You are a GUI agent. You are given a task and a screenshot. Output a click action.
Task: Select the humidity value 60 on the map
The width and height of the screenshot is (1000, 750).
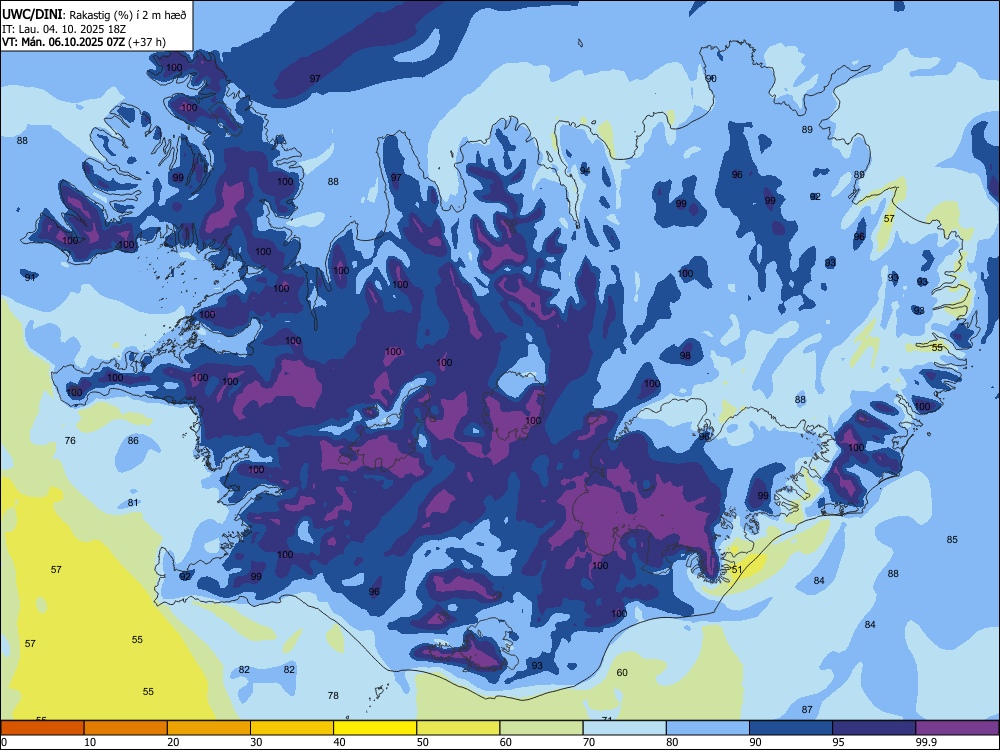click(622, 672)
